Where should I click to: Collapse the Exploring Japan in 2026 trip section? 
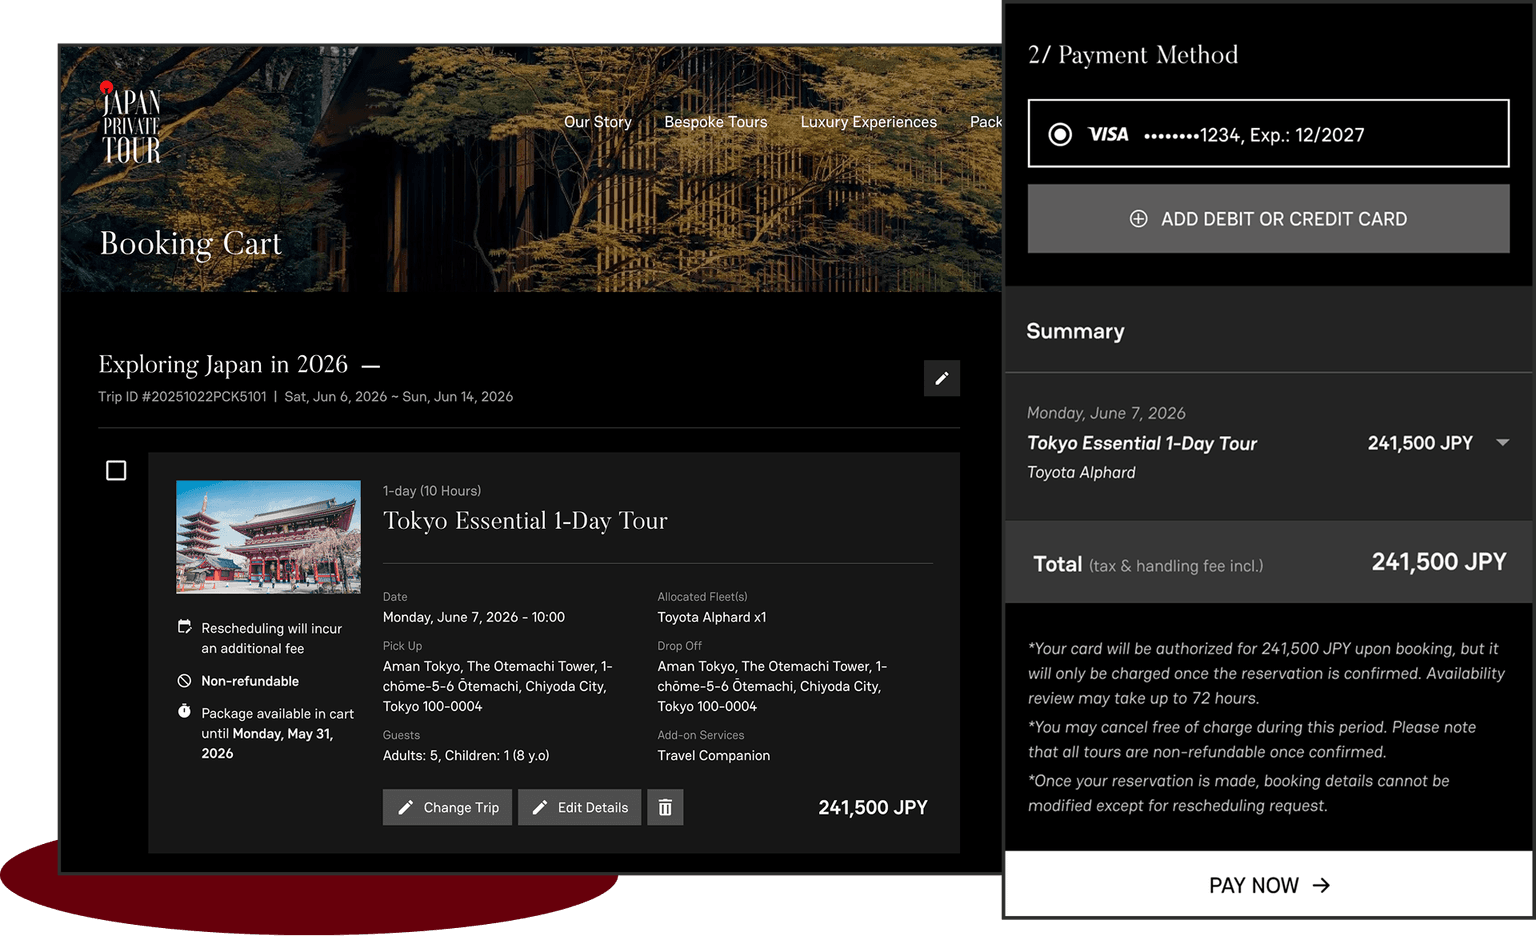pyautogui.click(x=370, y=366)
